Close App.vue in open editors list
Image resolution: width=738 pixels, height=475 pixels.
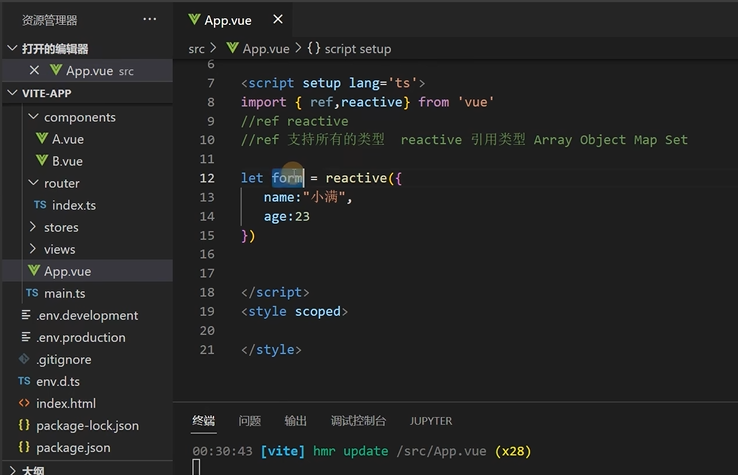coord(34,71)
